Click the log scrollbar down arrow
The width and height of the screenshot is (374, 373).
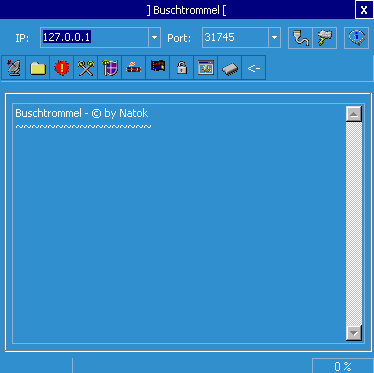tap(354, 333)
